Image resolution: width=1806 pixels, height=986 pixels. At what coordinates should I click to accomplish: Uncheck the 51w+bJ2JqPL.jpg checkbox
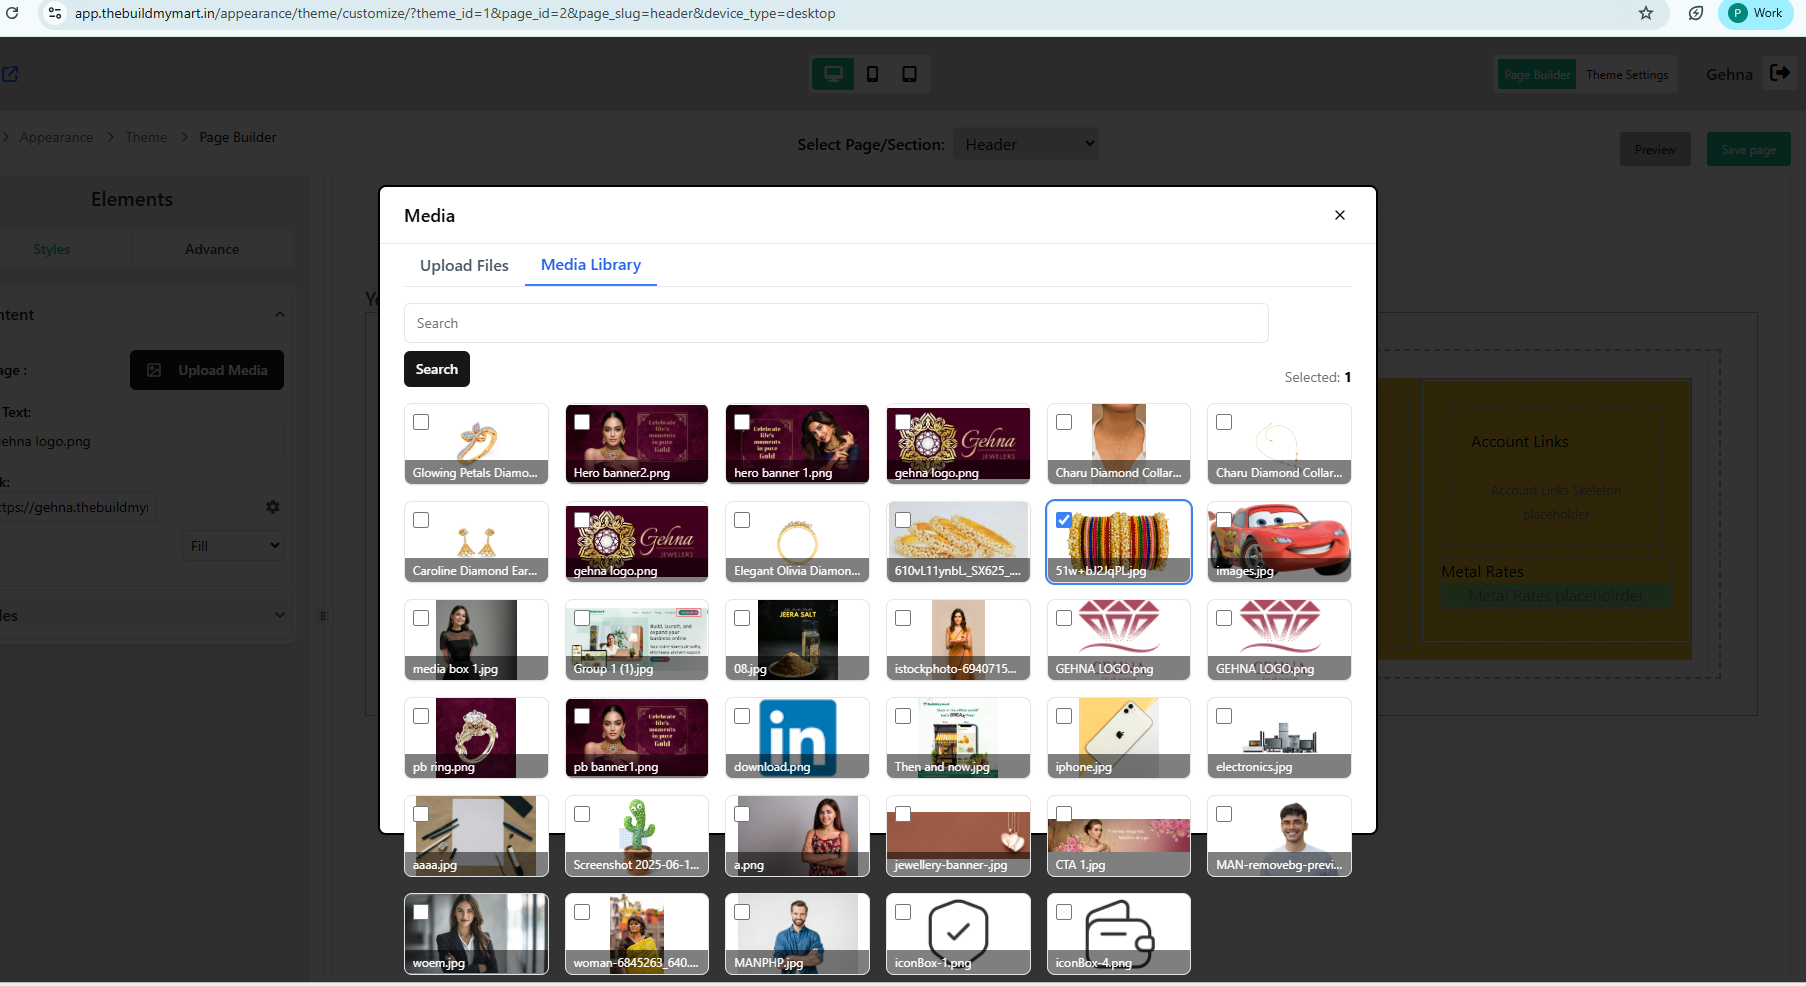(1064, 520)
